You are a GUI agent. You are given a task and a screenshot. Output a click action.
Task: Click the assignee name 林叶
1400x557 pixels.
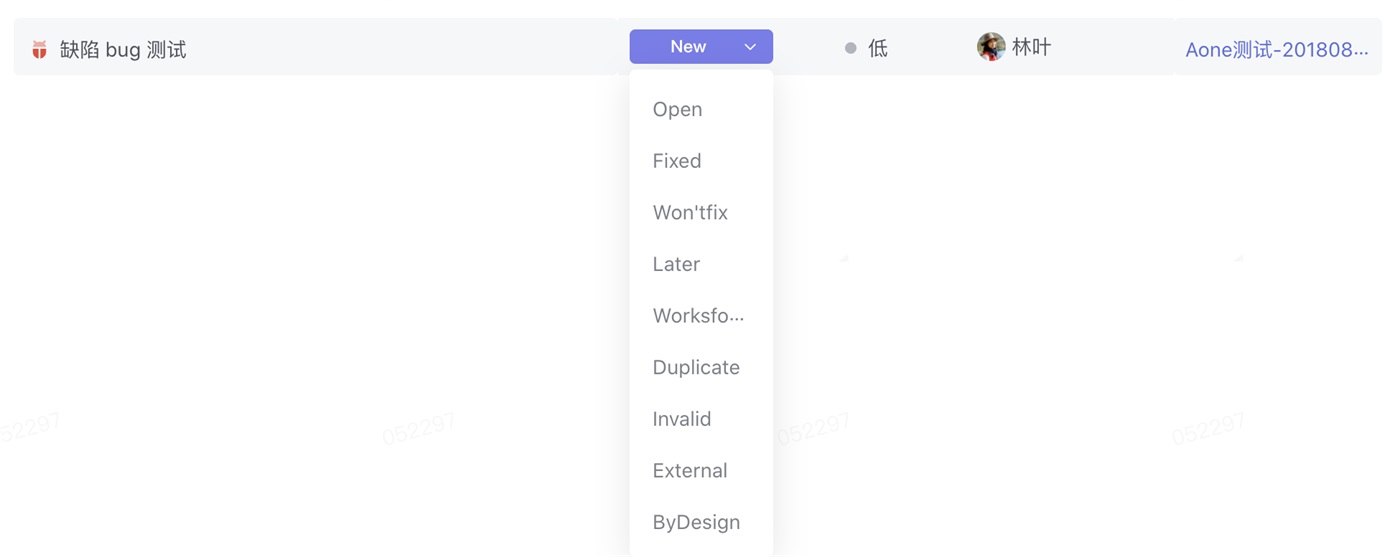pos(1031,47)
